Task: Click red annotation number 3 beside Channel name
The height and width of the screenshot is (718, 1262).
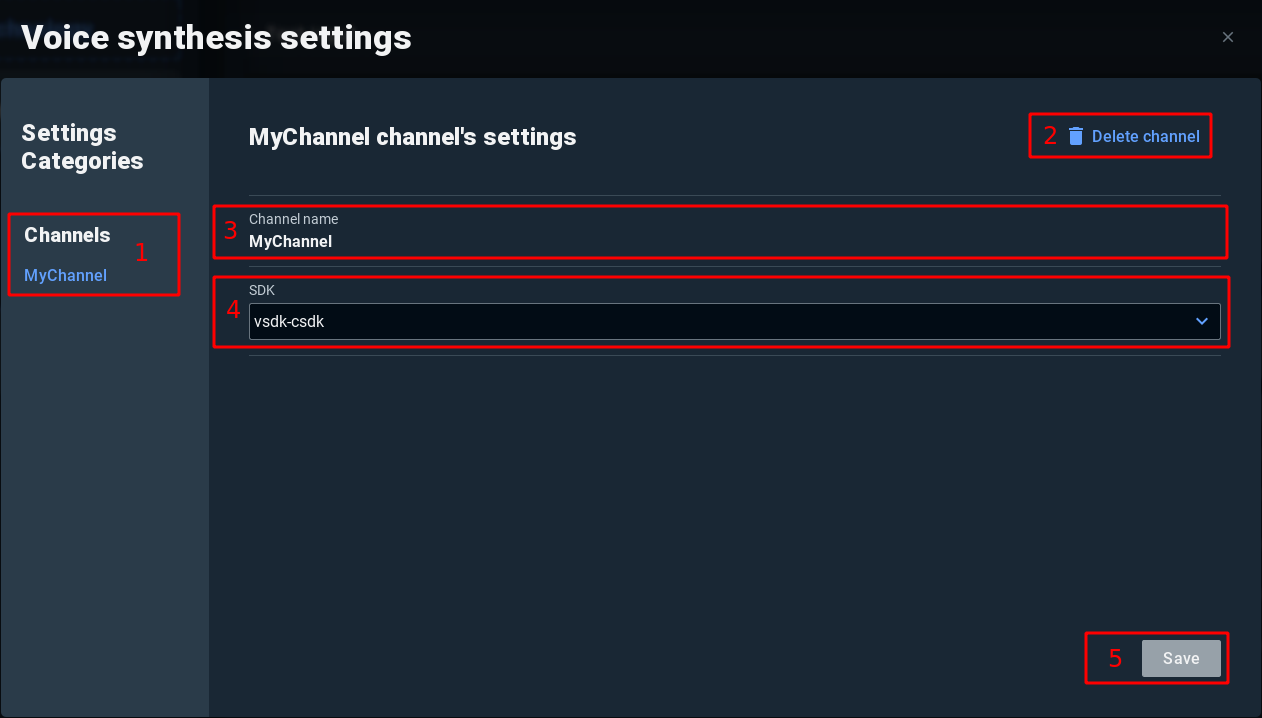Action: pos(231,231)
